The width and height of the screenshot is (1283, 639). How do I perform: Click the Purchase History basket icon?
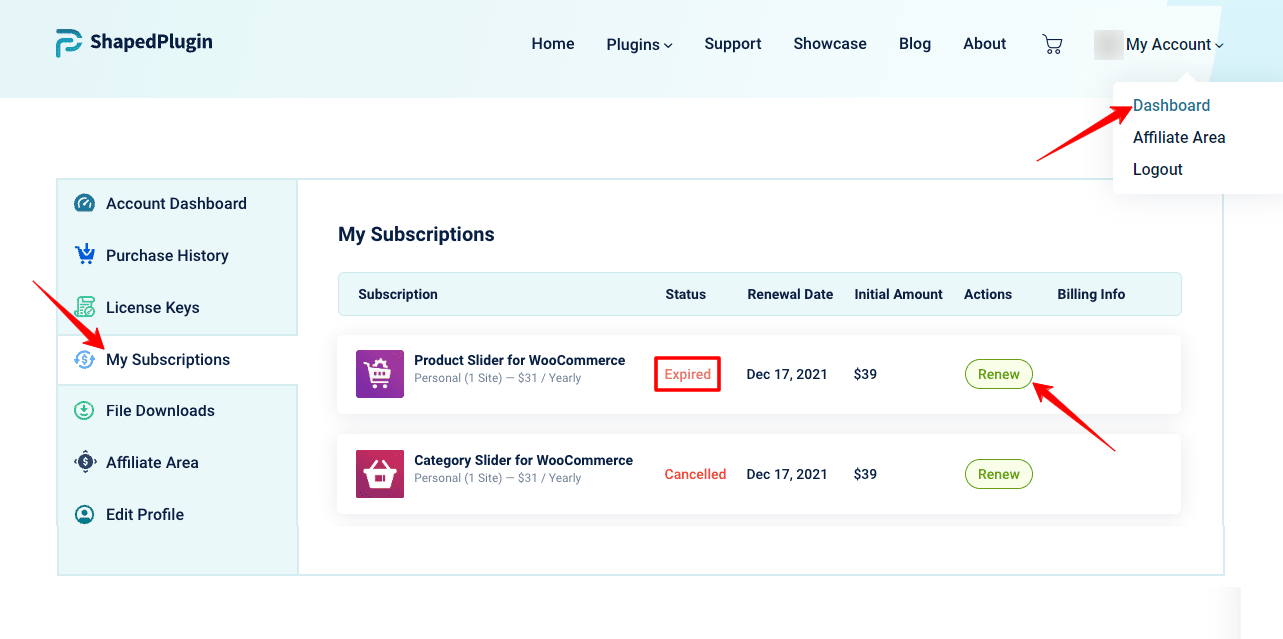[x=85, y=255]
